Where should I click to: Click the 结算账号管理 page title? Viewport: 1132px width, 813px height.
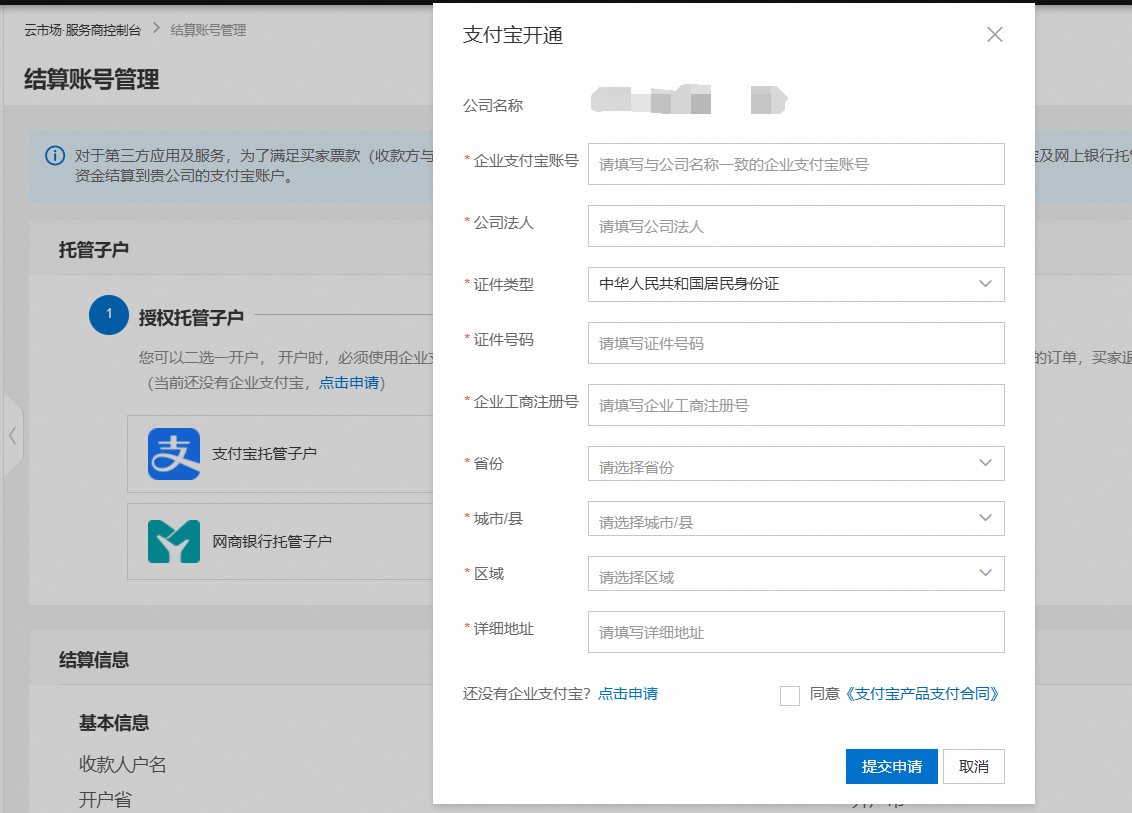point(92,79)
